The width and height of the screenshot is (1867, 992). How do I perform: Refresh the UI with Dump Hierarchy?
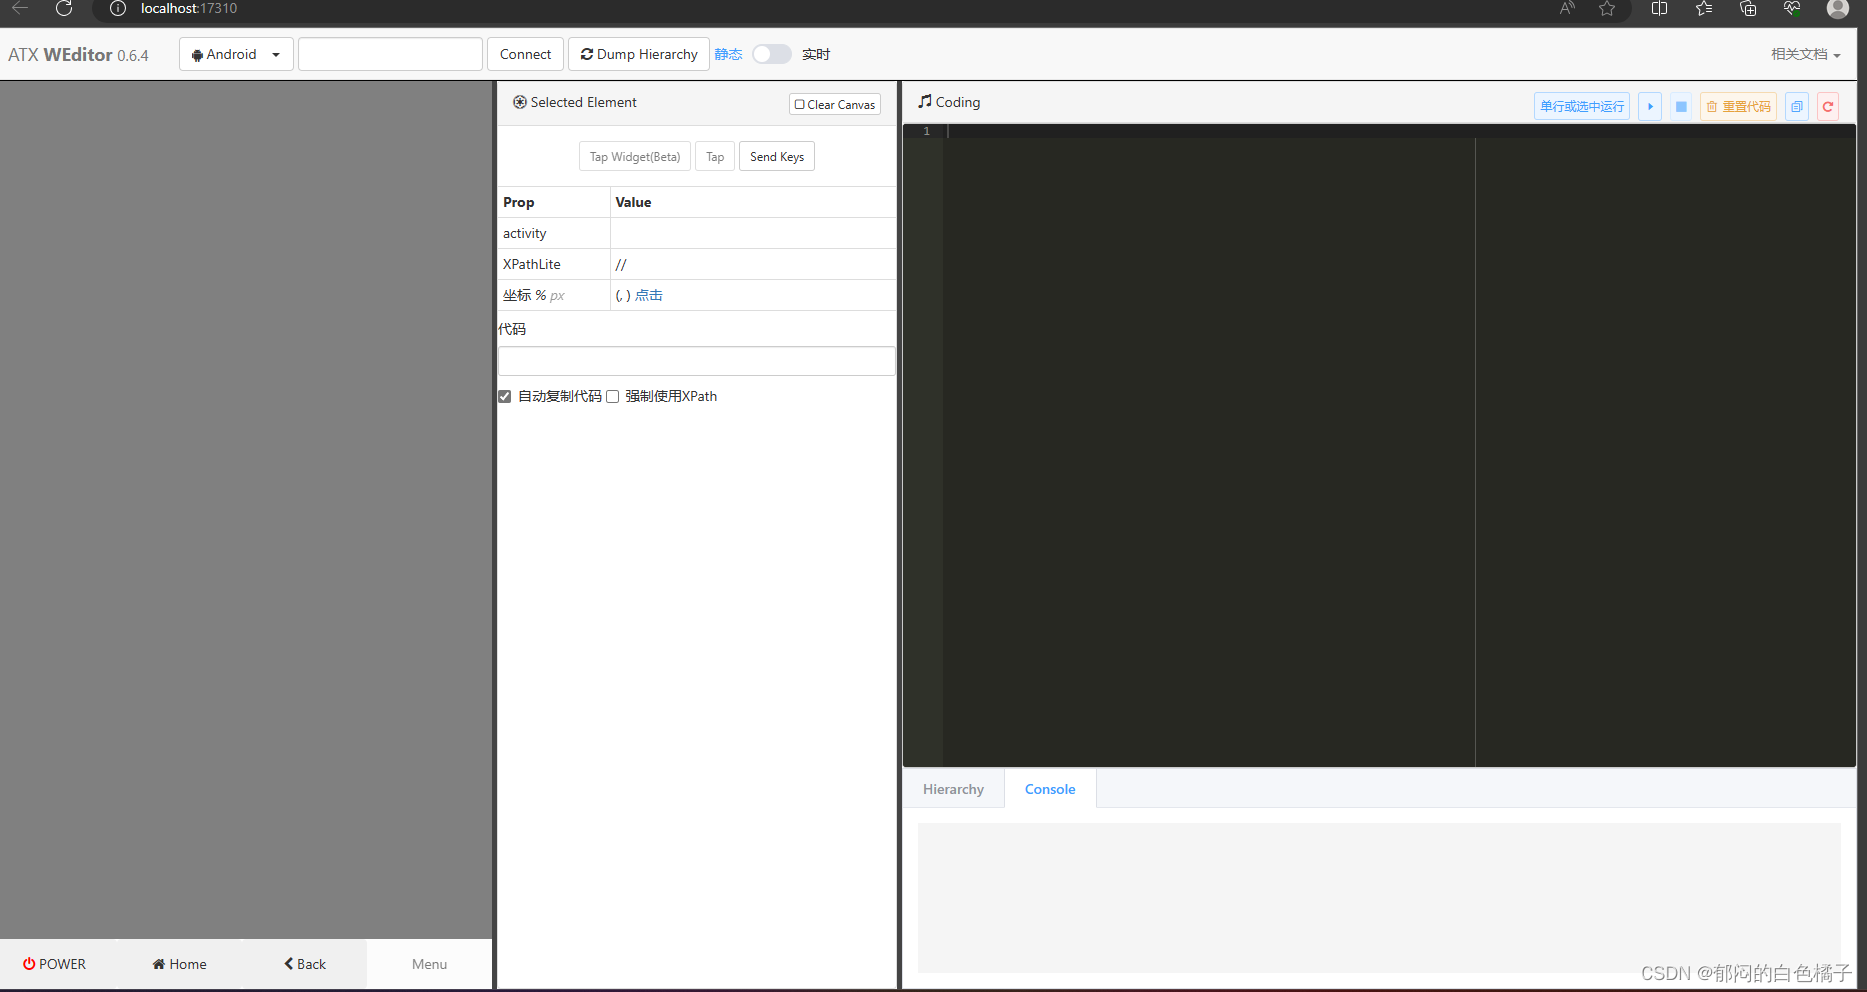coord(638,54)
